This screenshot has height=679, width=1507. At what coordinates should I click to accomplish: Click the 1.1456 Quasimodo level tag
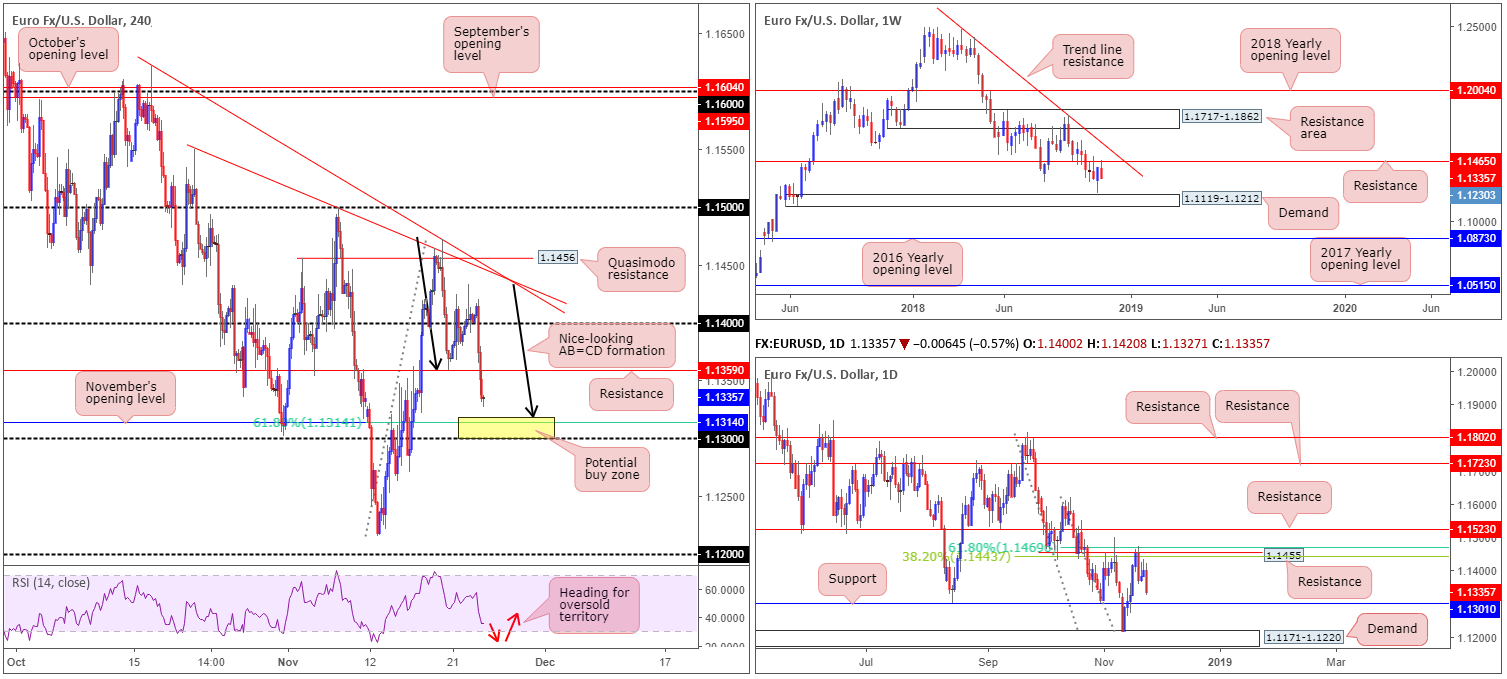[x=556, y=257]
